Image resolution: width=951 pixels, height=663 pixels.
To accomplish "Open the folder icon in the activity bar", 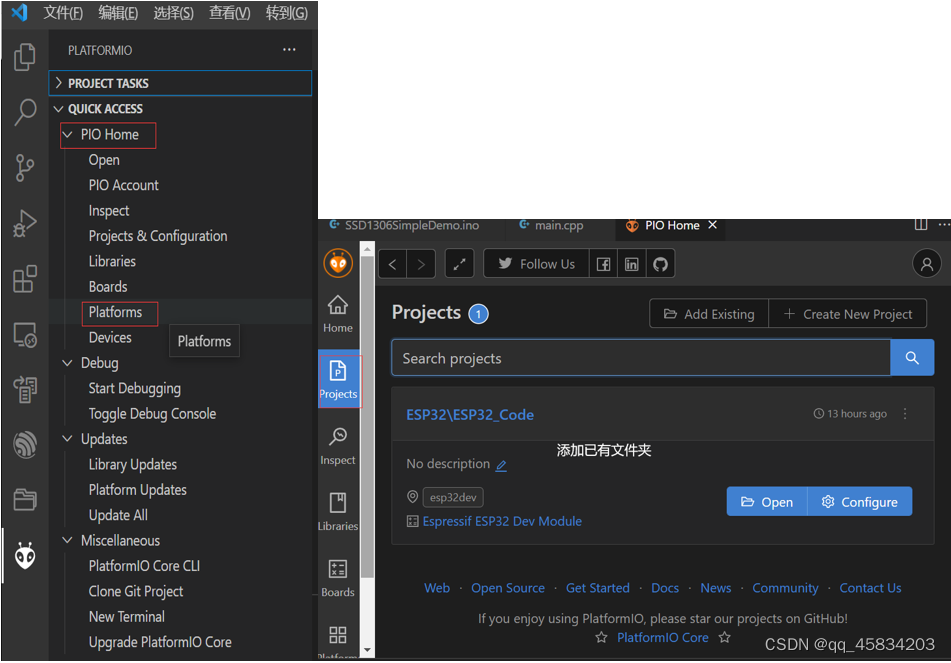I will [x=25, y=500].
